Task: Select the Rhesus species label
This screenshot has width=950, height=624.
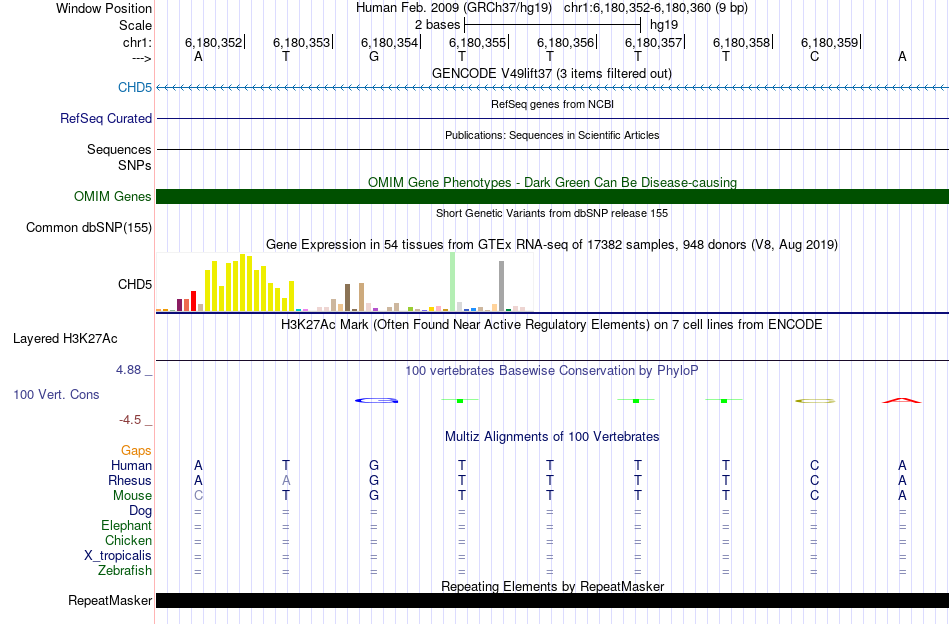Action: 130,480
